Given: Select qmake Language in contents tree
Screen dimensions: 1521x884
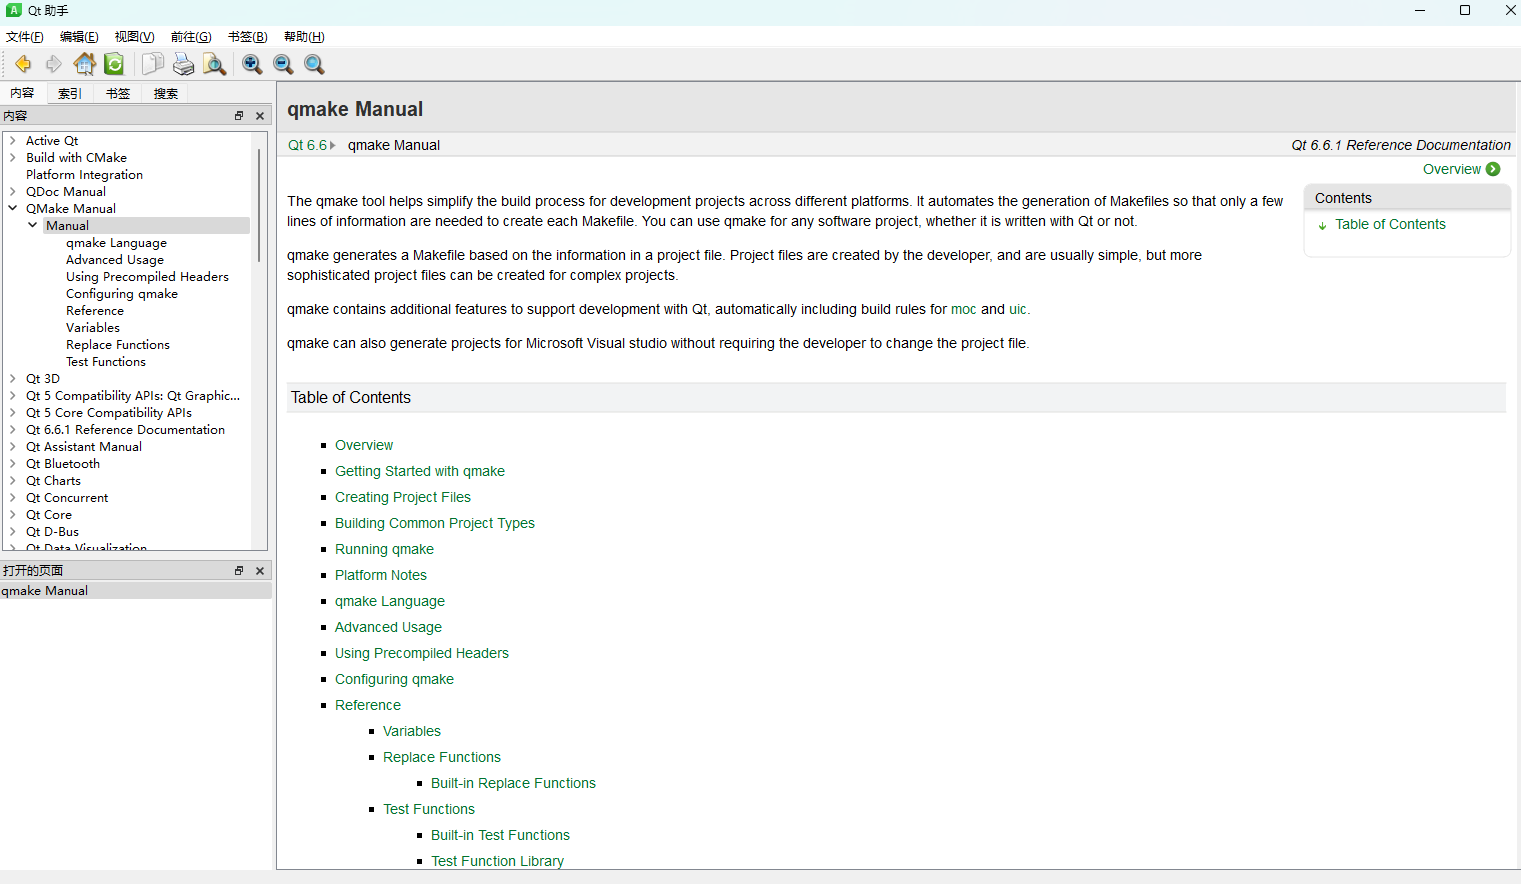Looking at the screenshot, I should pyautogui.click(x=116, y=243).
